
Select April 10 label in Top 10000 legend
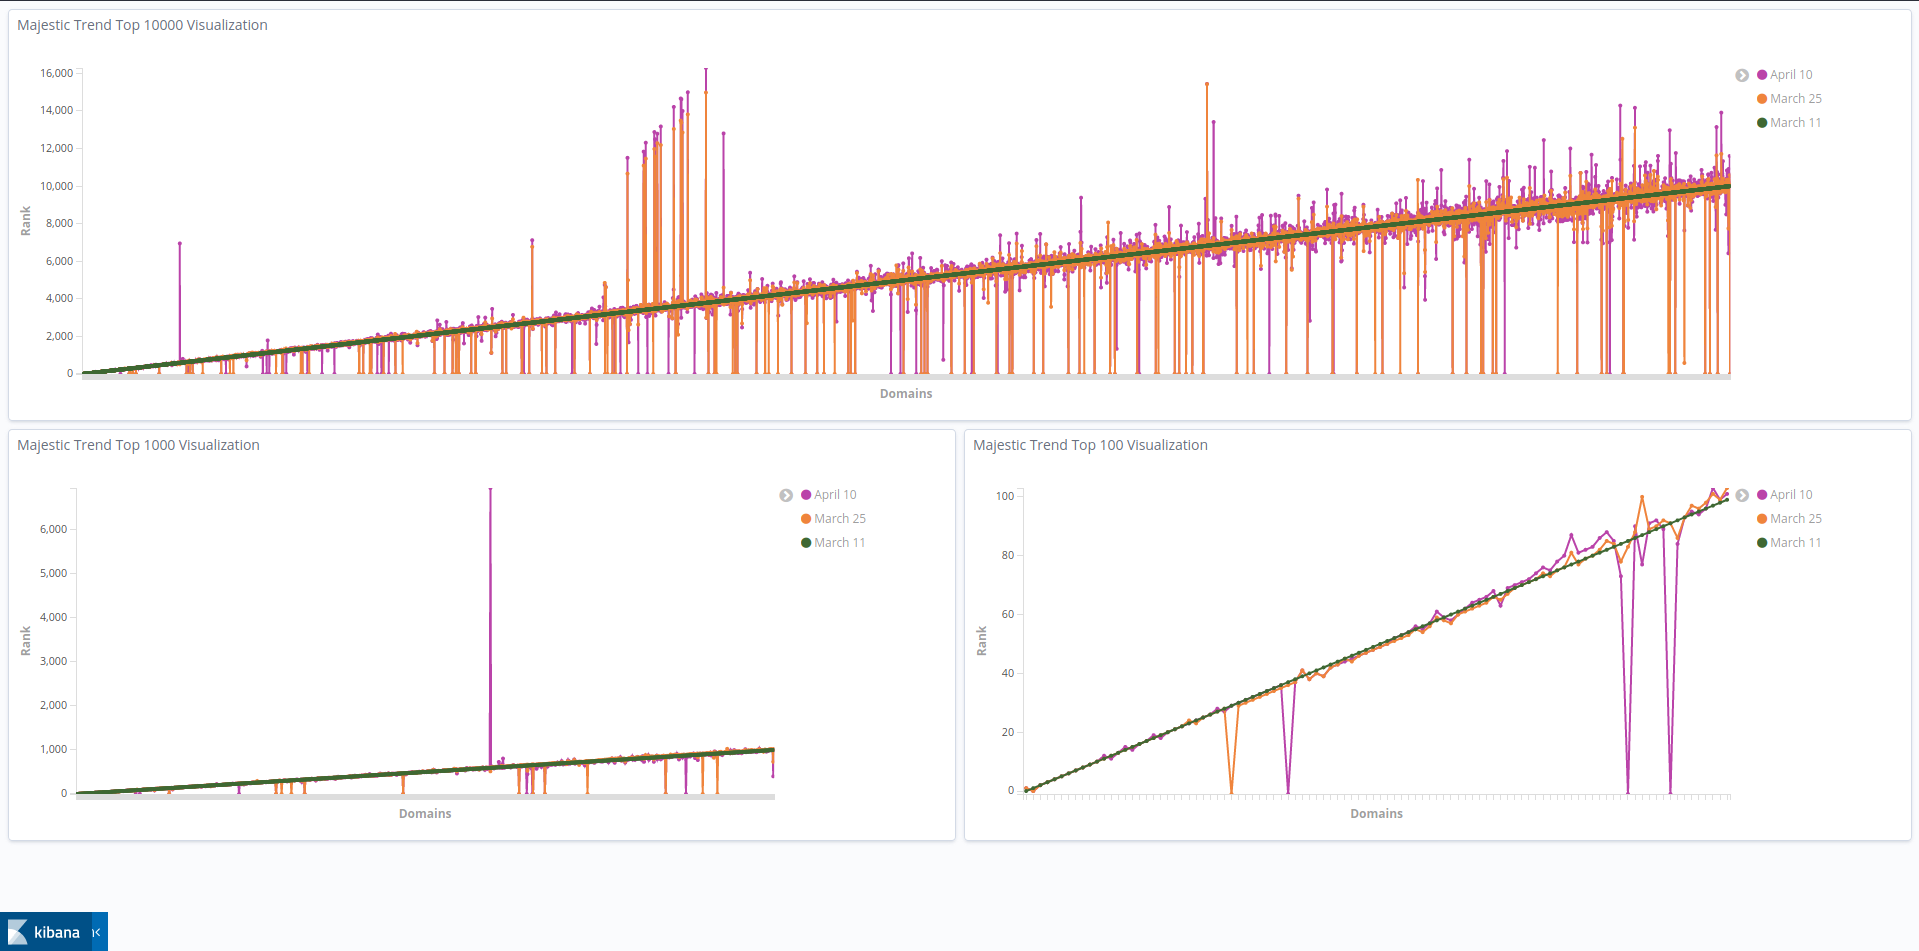pos(1791,75)
